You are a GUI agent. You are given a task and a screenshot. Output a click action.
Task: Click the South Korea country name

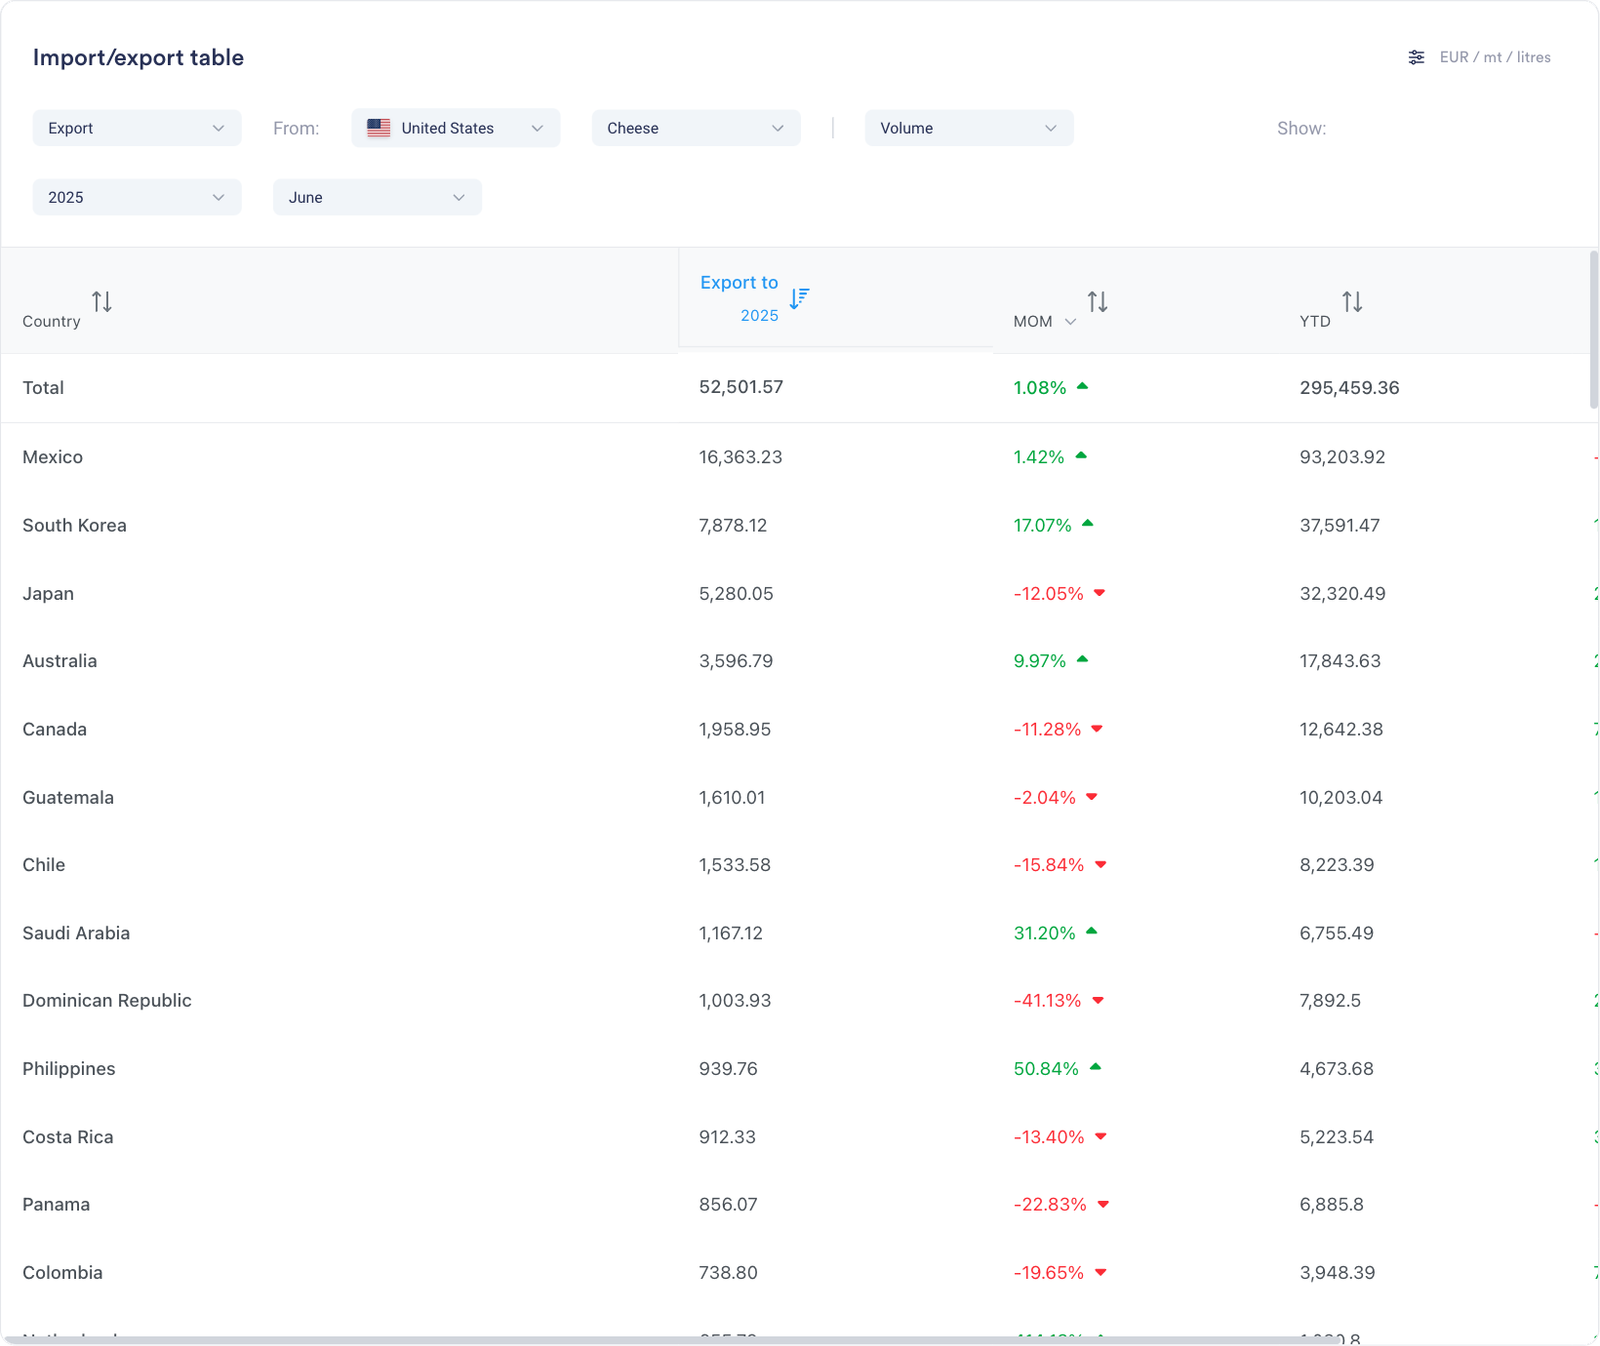coord(75,525)
